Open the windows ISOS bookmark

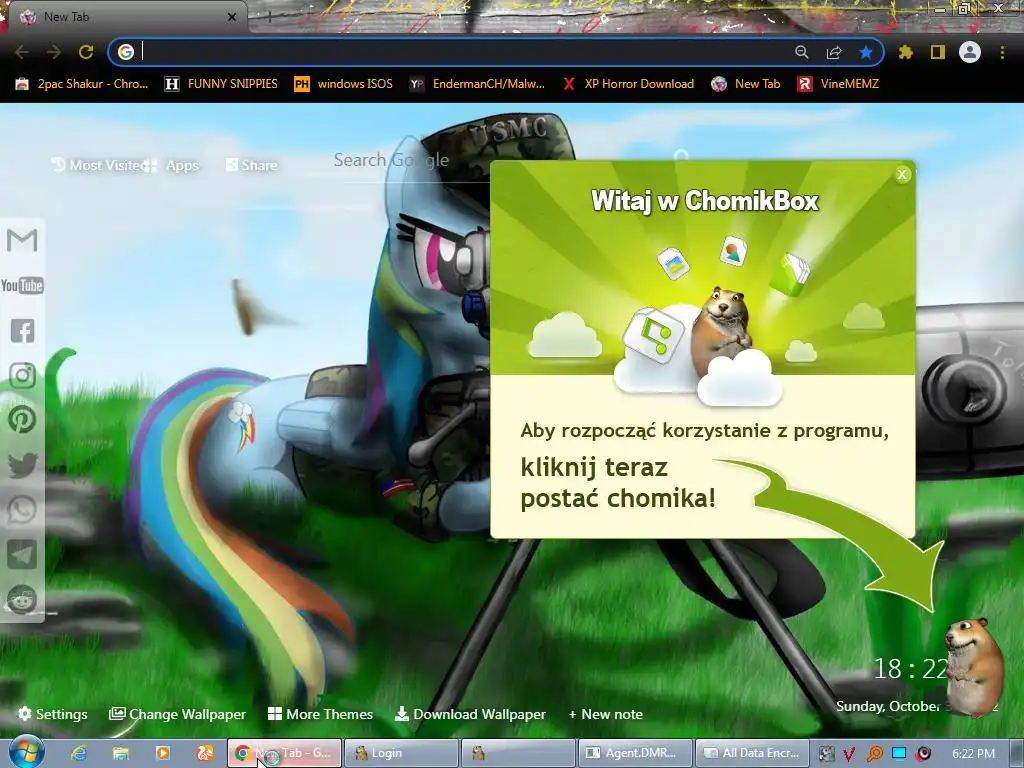click(344, 84)
